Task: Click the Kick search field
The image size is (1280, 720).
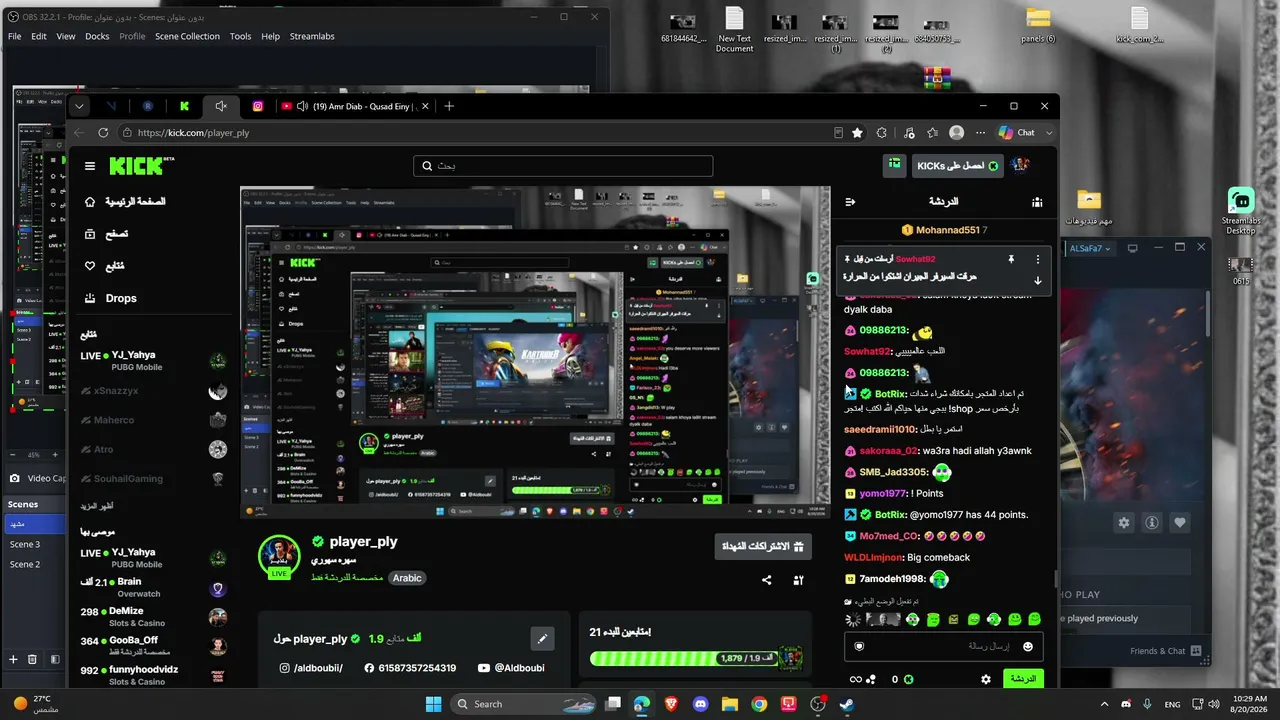Action: coord(563,166)
